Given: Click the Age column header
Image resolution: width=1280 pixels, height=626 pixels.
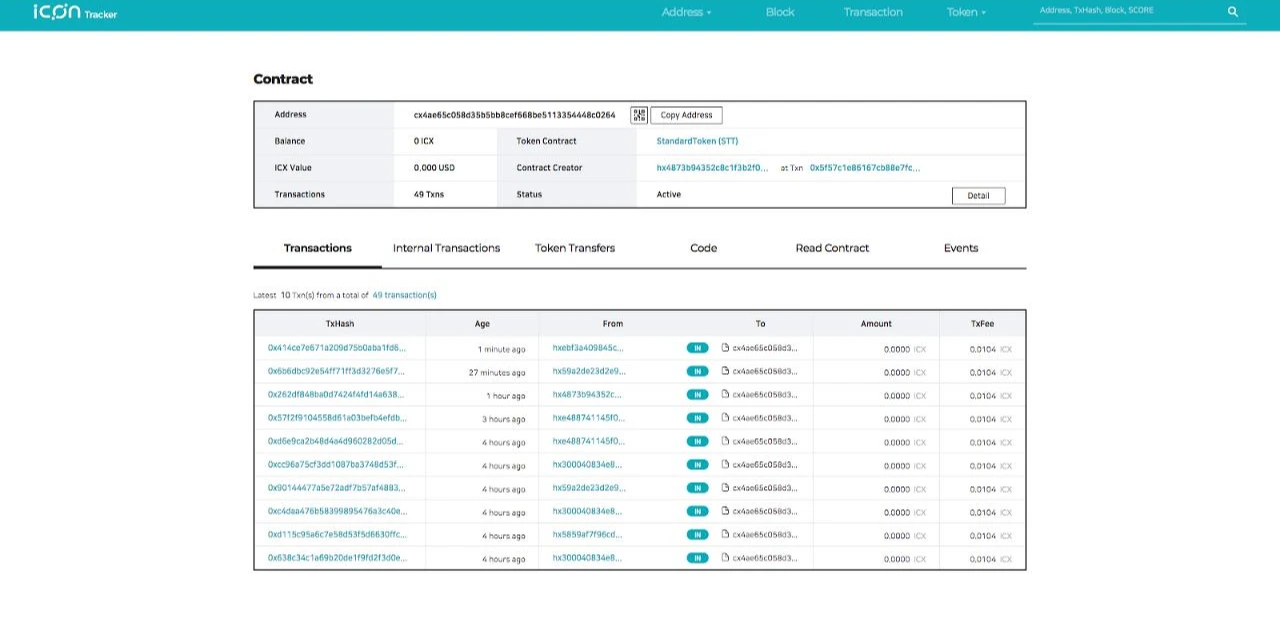Looking at the screenshot, I should coord(482,323).
